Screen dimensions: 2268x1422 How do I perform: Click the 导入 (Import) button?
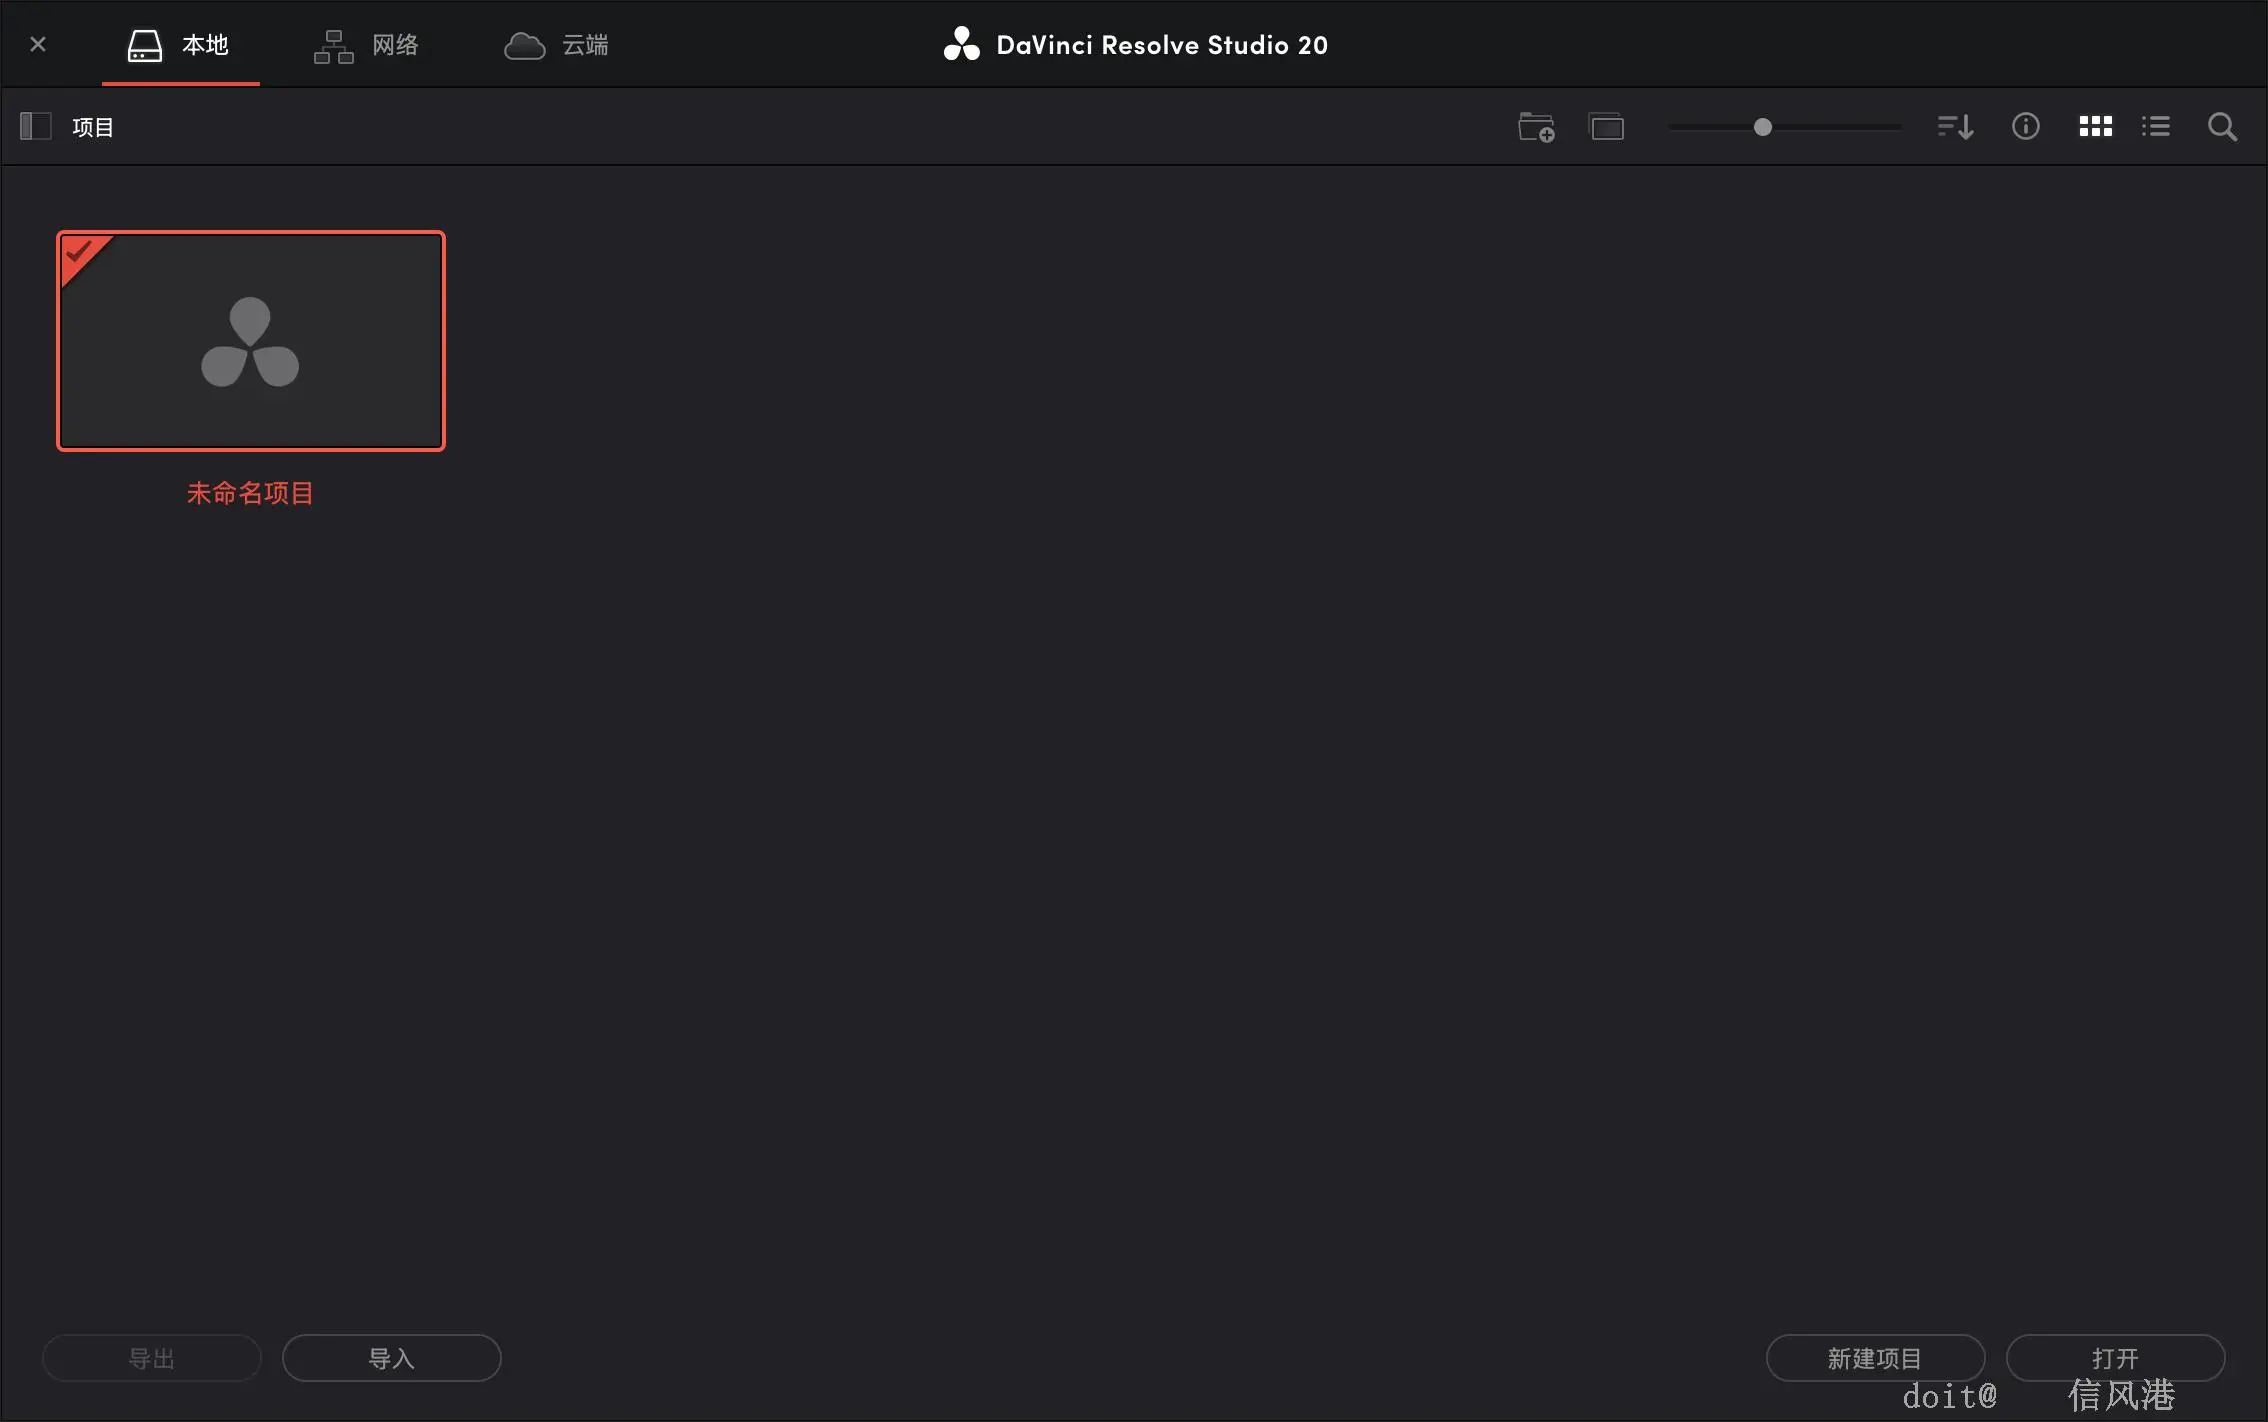[391, 1358]
